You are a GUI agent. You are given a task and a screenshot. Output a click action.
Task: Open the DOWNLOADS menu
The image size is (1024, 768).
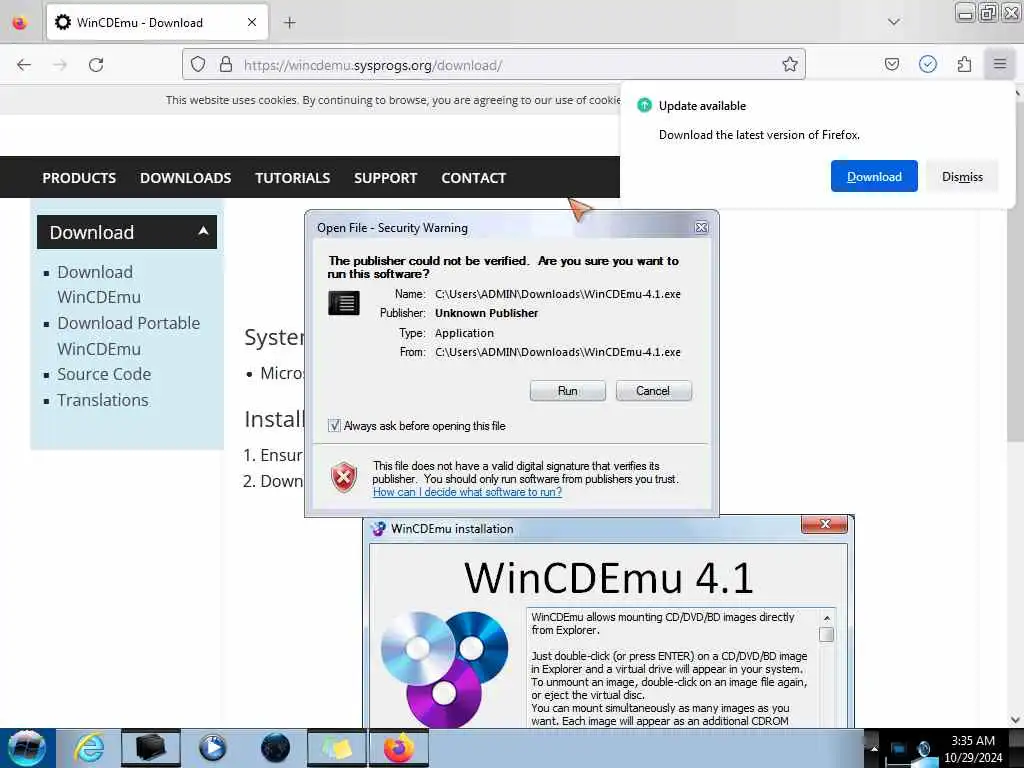point(185,178)
